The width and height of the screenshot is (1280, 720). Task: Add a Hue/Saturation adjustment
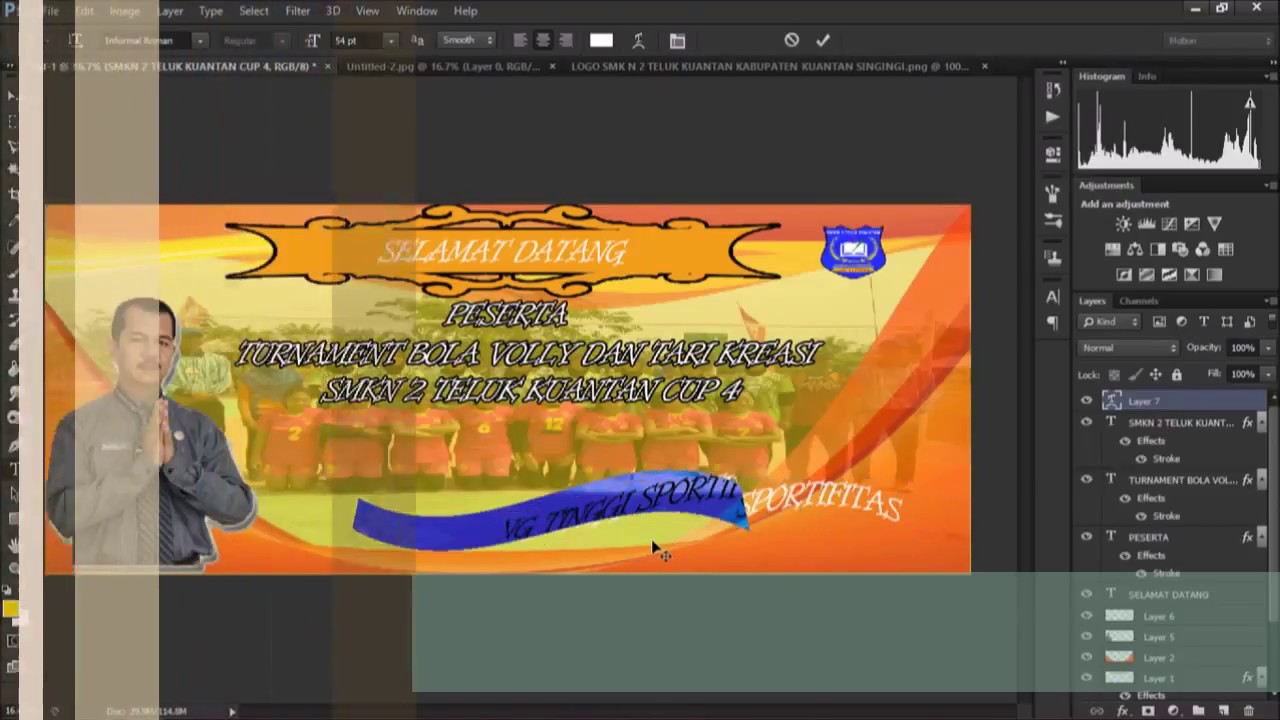click(x=1112, y=250)
